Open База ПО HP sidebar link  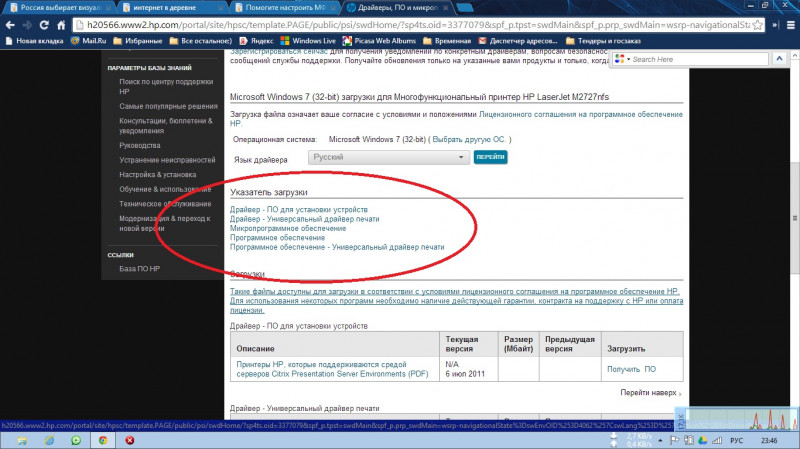coord(139,268)
